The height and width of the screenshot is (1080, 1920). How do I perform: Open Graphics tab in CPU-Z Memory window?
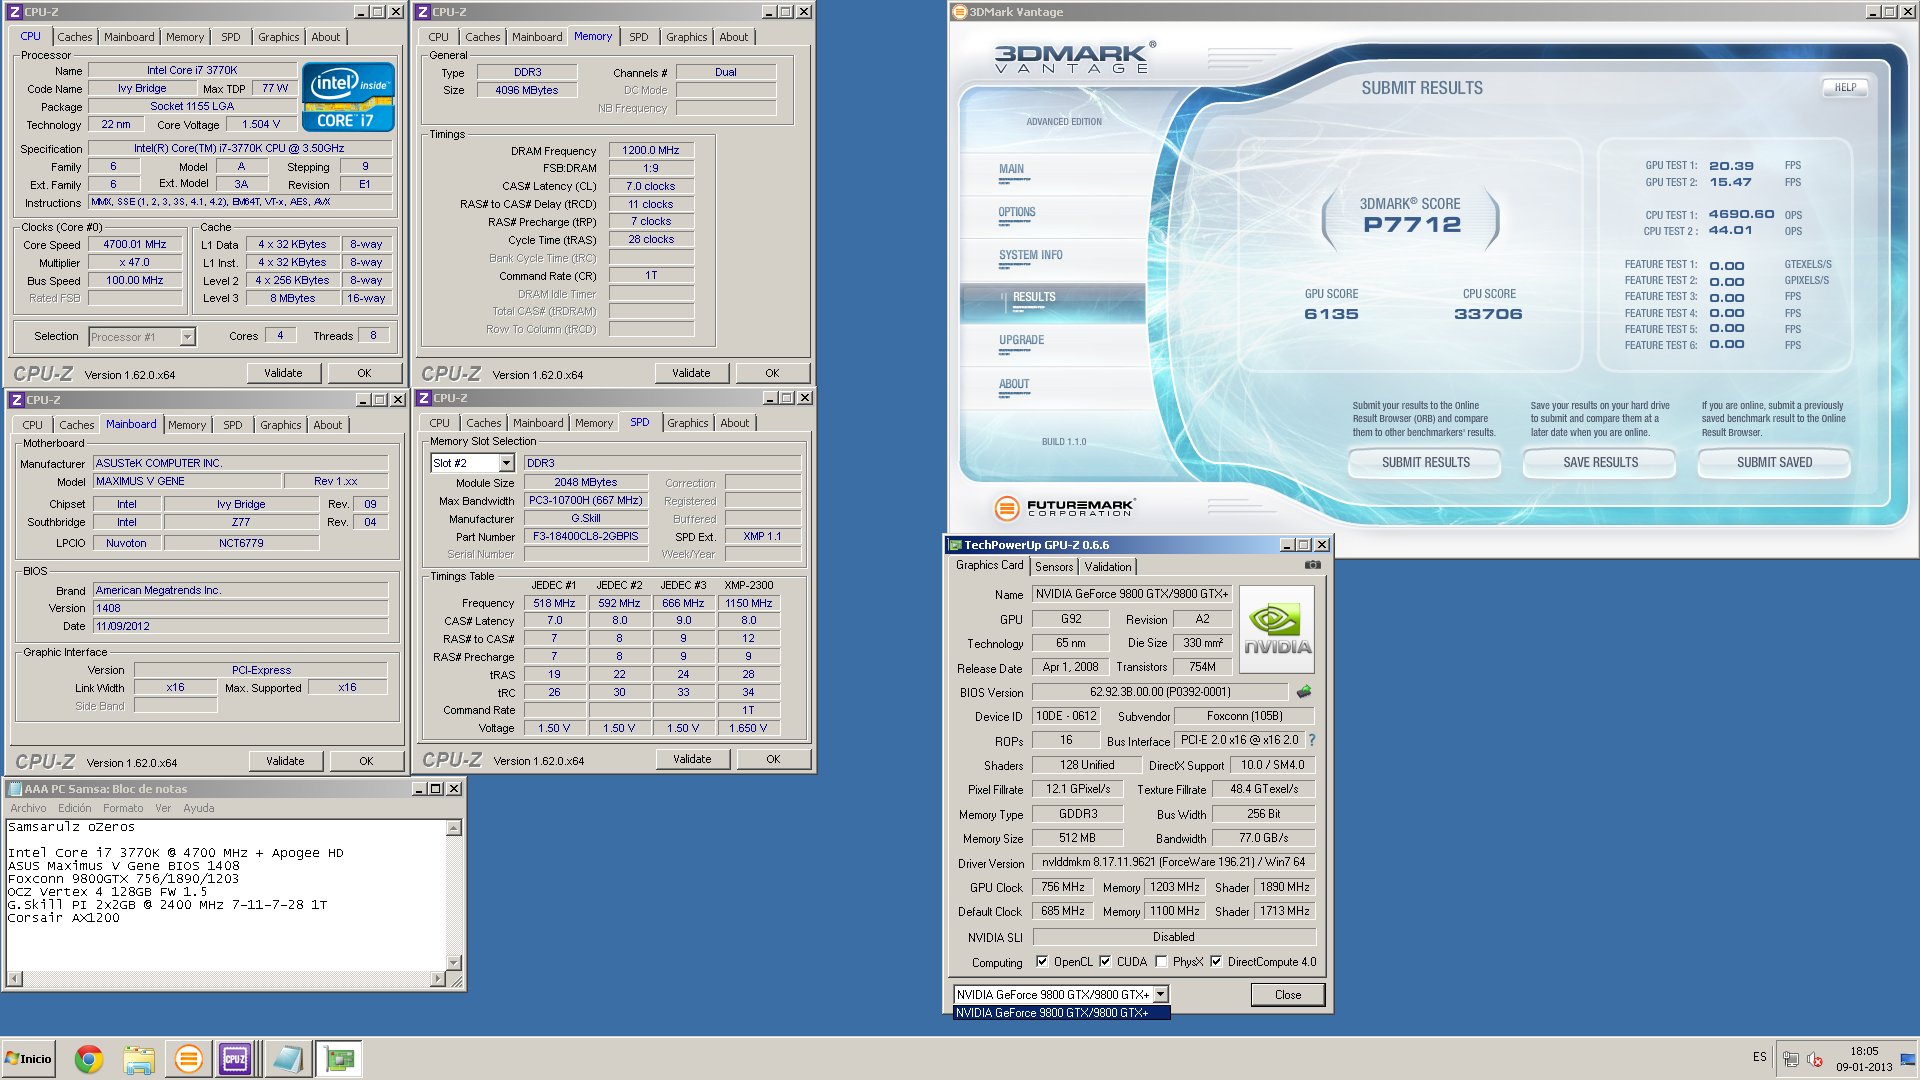(686, 37)
